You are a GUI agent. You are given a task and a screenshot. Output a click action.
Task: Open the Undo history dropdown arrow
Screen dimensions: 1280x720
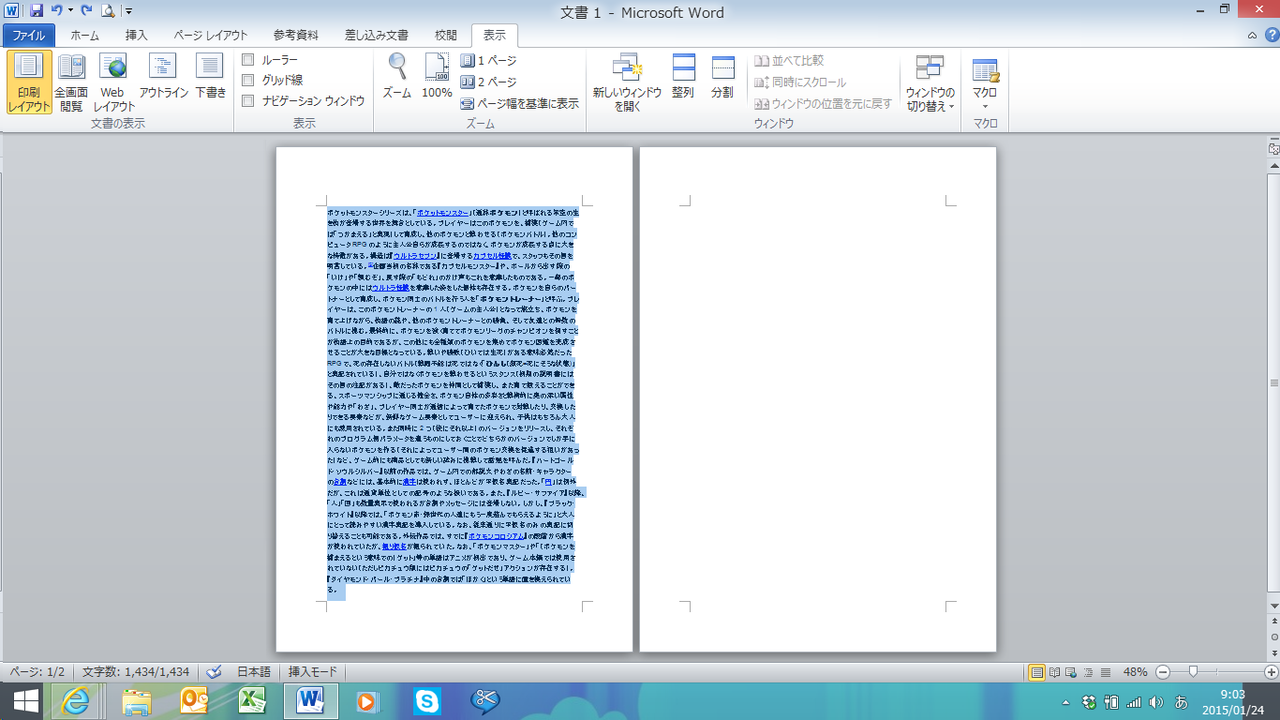click(x=70, y=12)
